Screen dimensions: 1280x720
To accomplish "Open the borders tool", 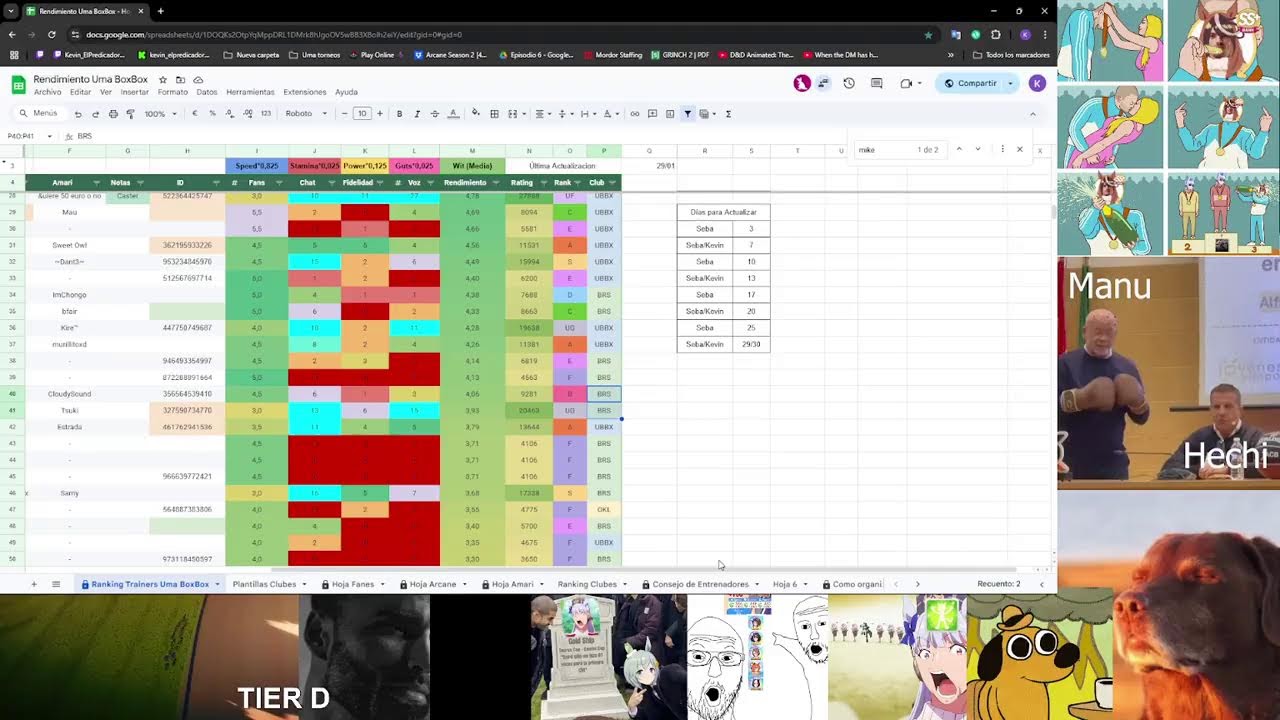I will tap(494, 114).
